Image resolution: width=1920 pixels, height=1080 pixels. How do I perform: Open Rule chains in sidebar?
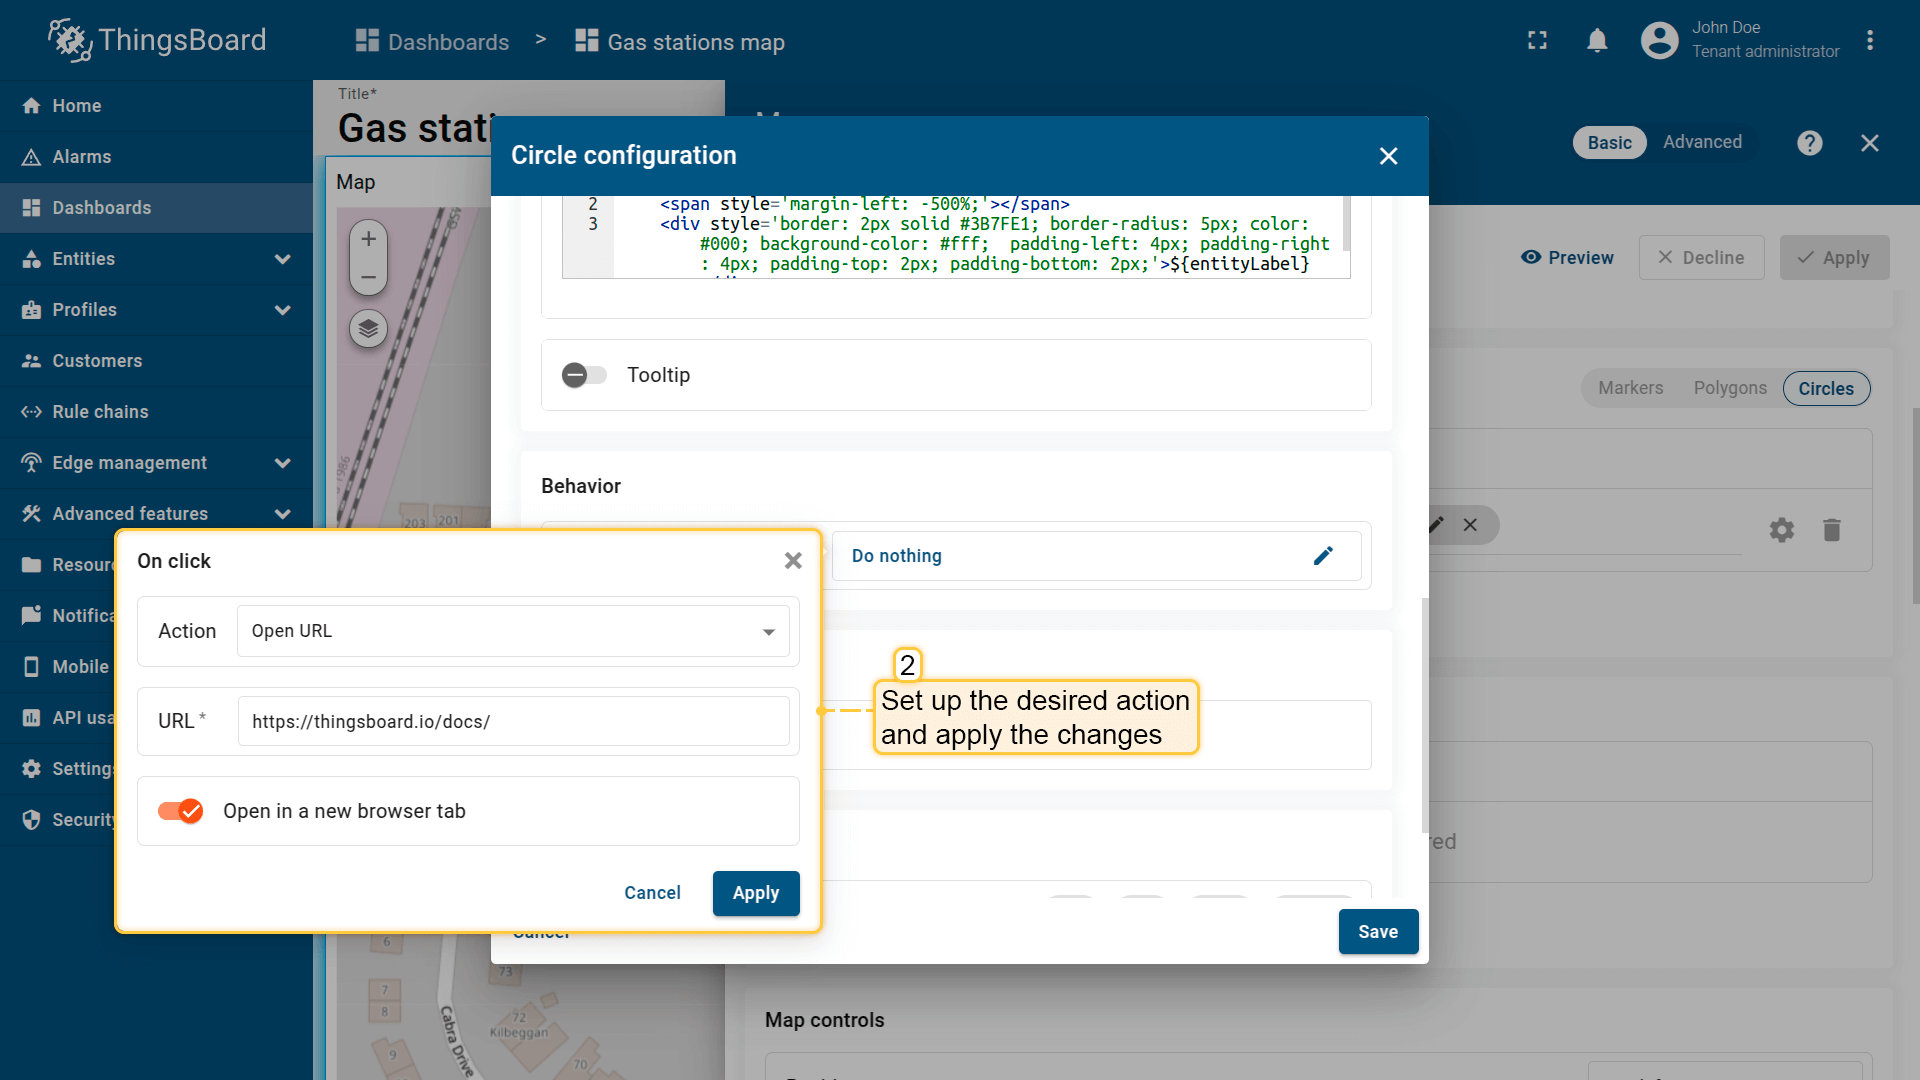click(100, 412)
